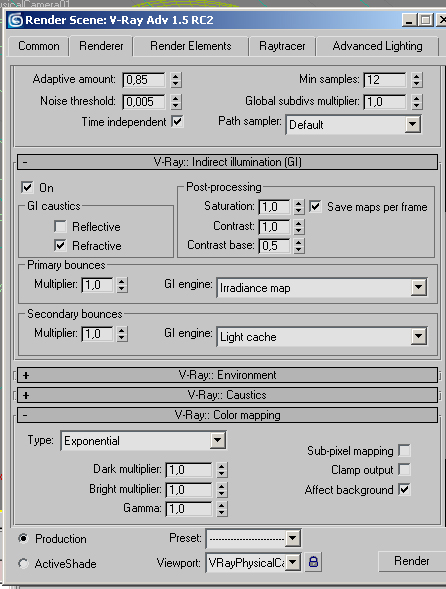Select the Production radio button
Screen dimensions: 446x589
coord(23,539)
